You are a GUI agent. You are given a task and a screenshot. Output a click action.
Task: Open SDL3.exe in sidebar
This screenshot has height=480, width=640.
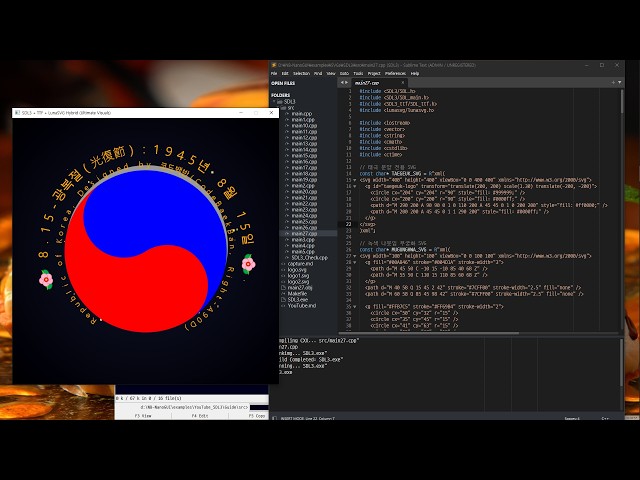[x=298, y=300]
